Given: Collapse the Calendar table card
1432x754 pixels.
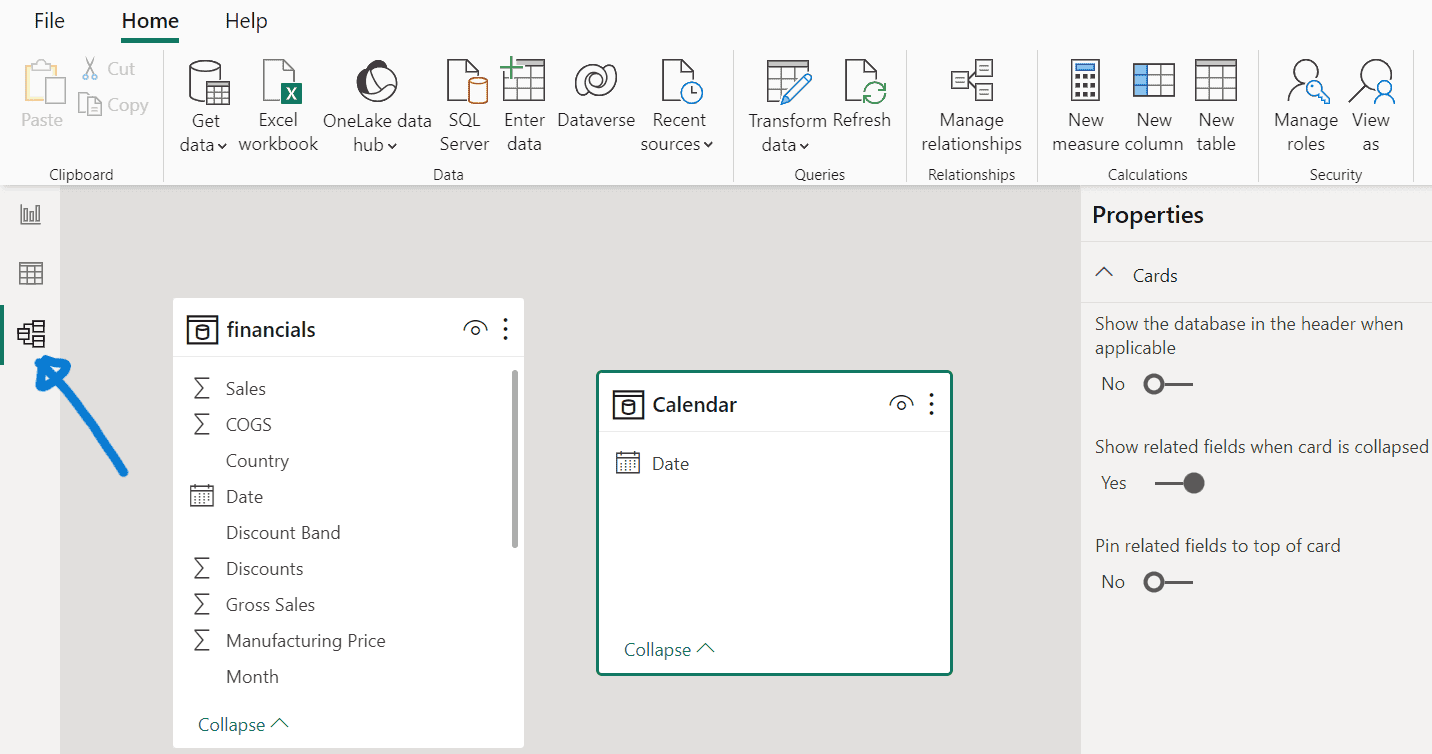Looking at the screenshot, I should coord(669,650).
